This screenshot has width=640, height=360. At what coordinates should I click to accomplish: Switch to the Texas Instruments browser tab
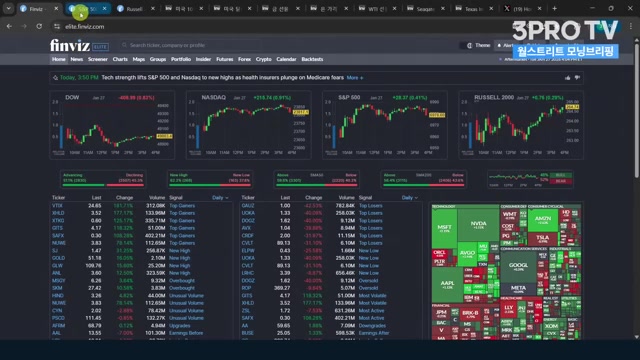pos(473,9)
